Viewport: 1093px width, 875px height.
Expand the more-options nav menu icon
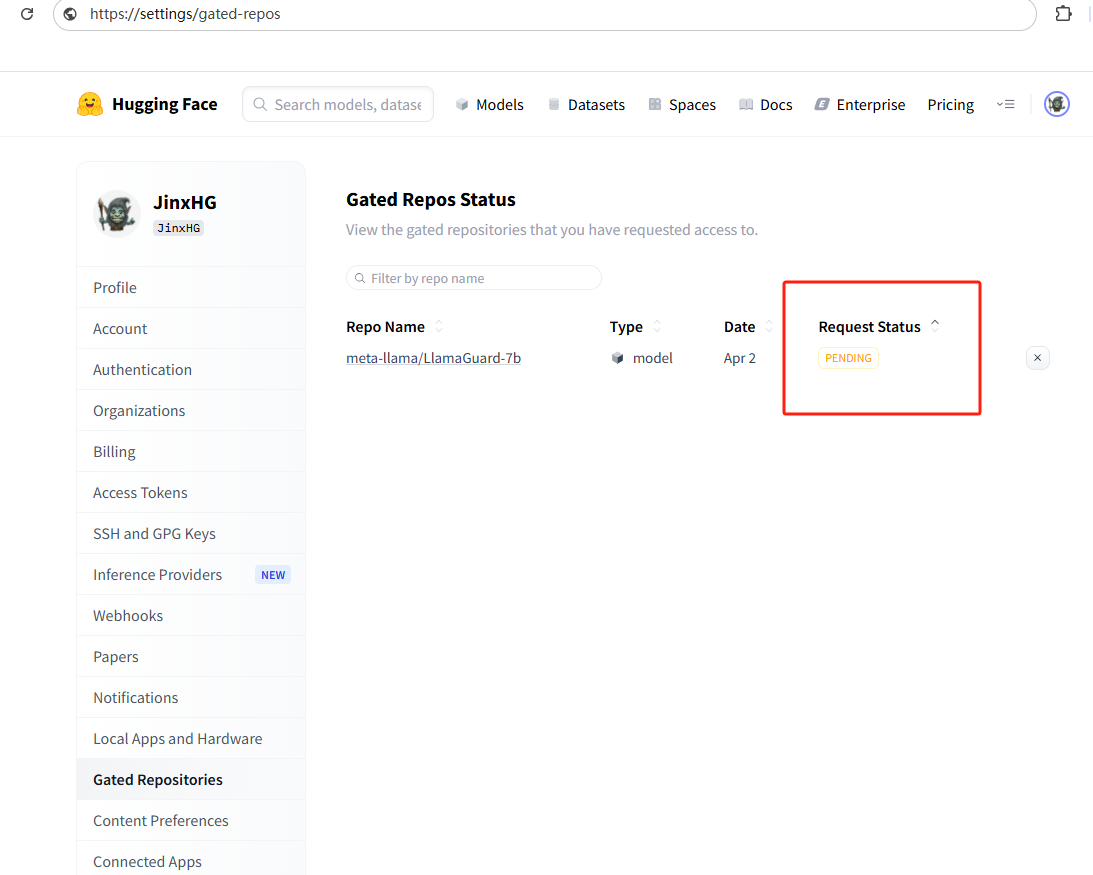(x=1005, y=105)
